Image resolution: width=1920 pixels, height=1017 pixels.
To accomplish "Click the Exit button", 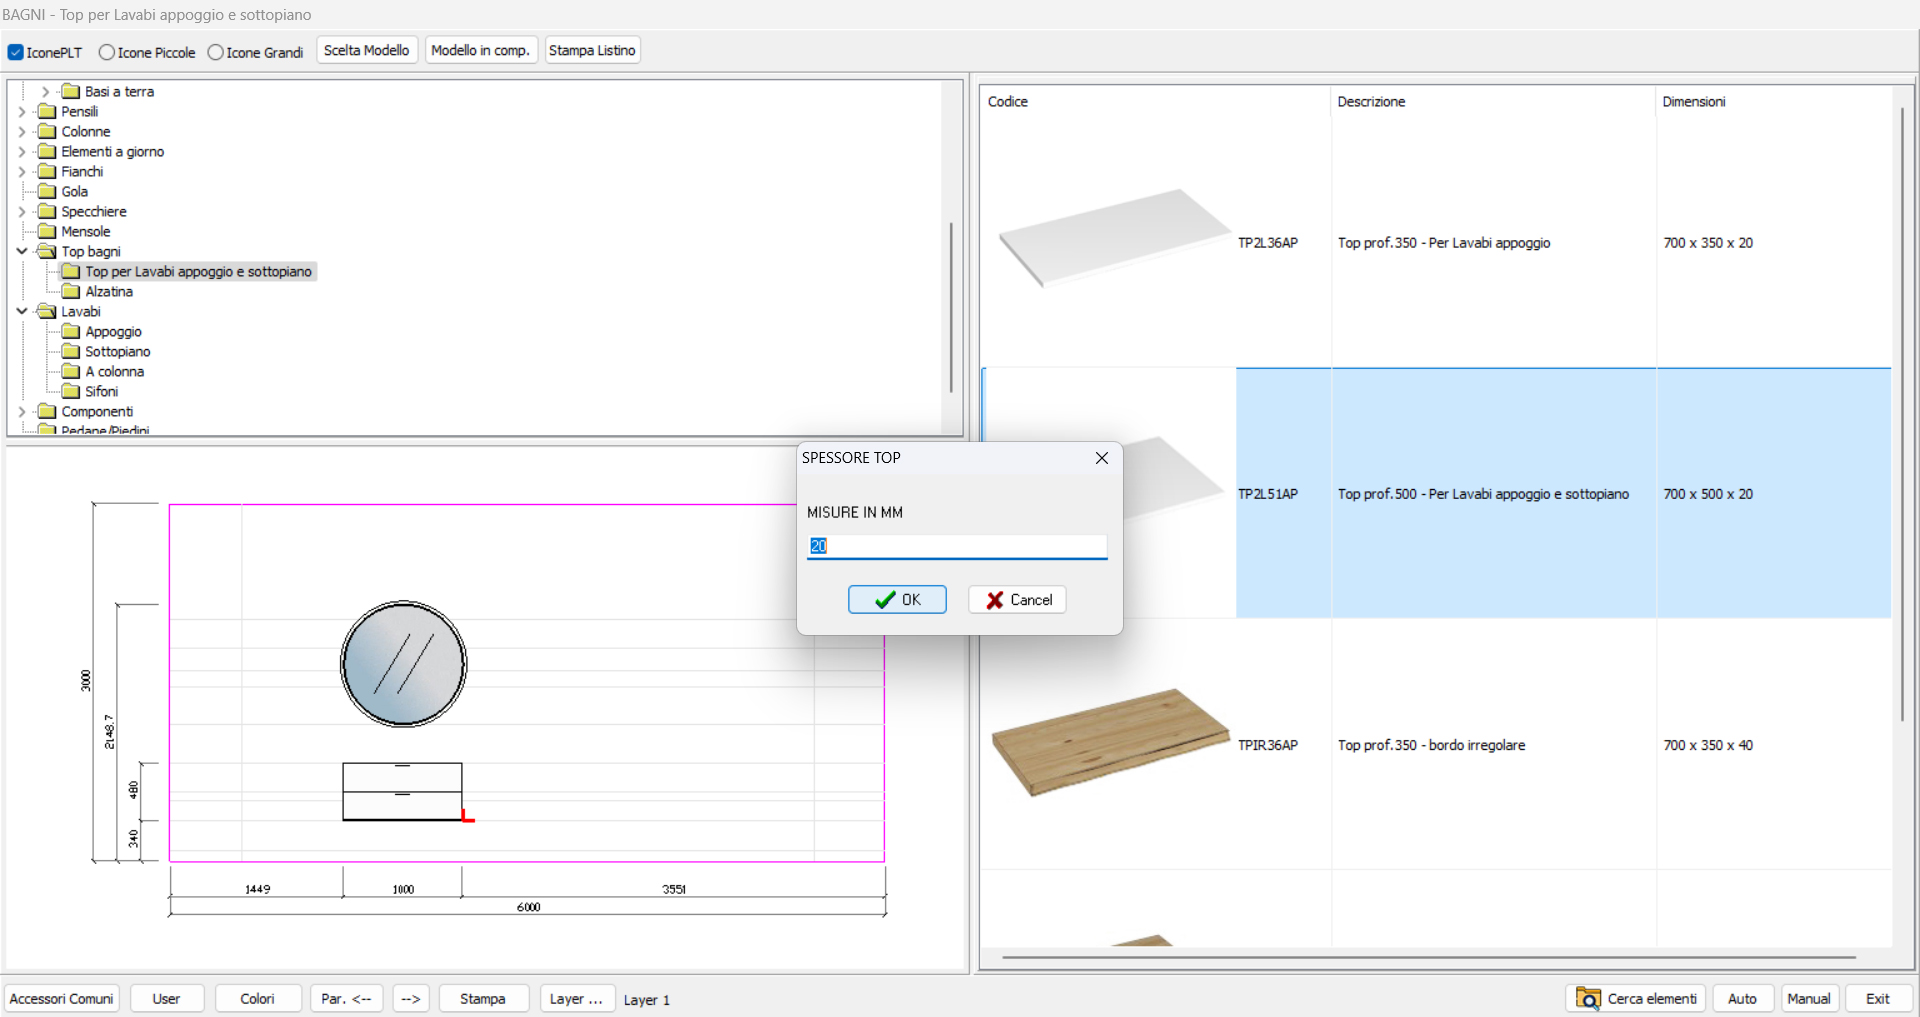I will coord(1878,999).
